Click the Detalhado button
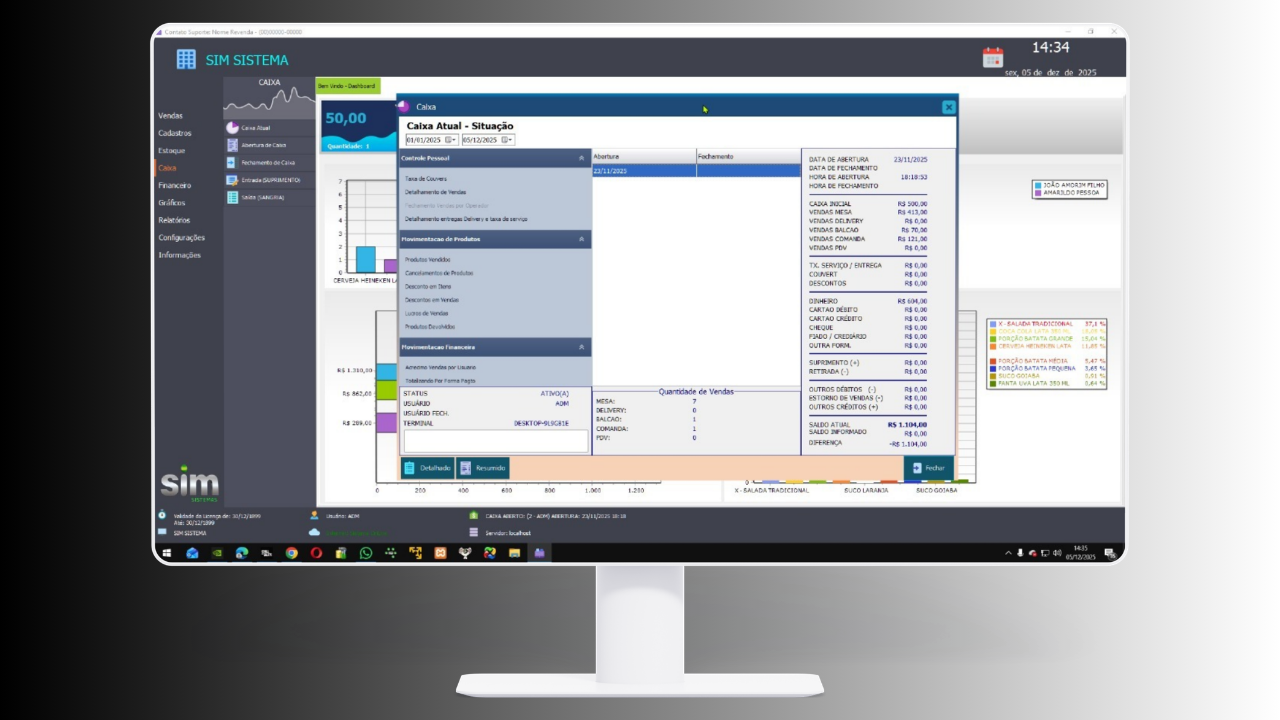The height and width of the screenshot is (720, 1280). coord(427,467)
